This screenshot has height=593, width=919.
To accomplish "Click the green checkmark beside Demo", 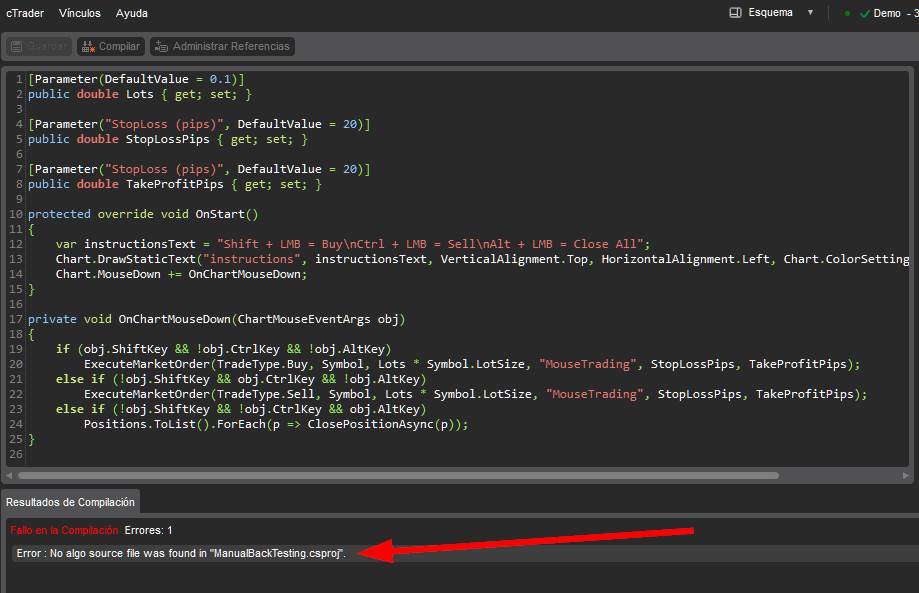I will [864, 13].
